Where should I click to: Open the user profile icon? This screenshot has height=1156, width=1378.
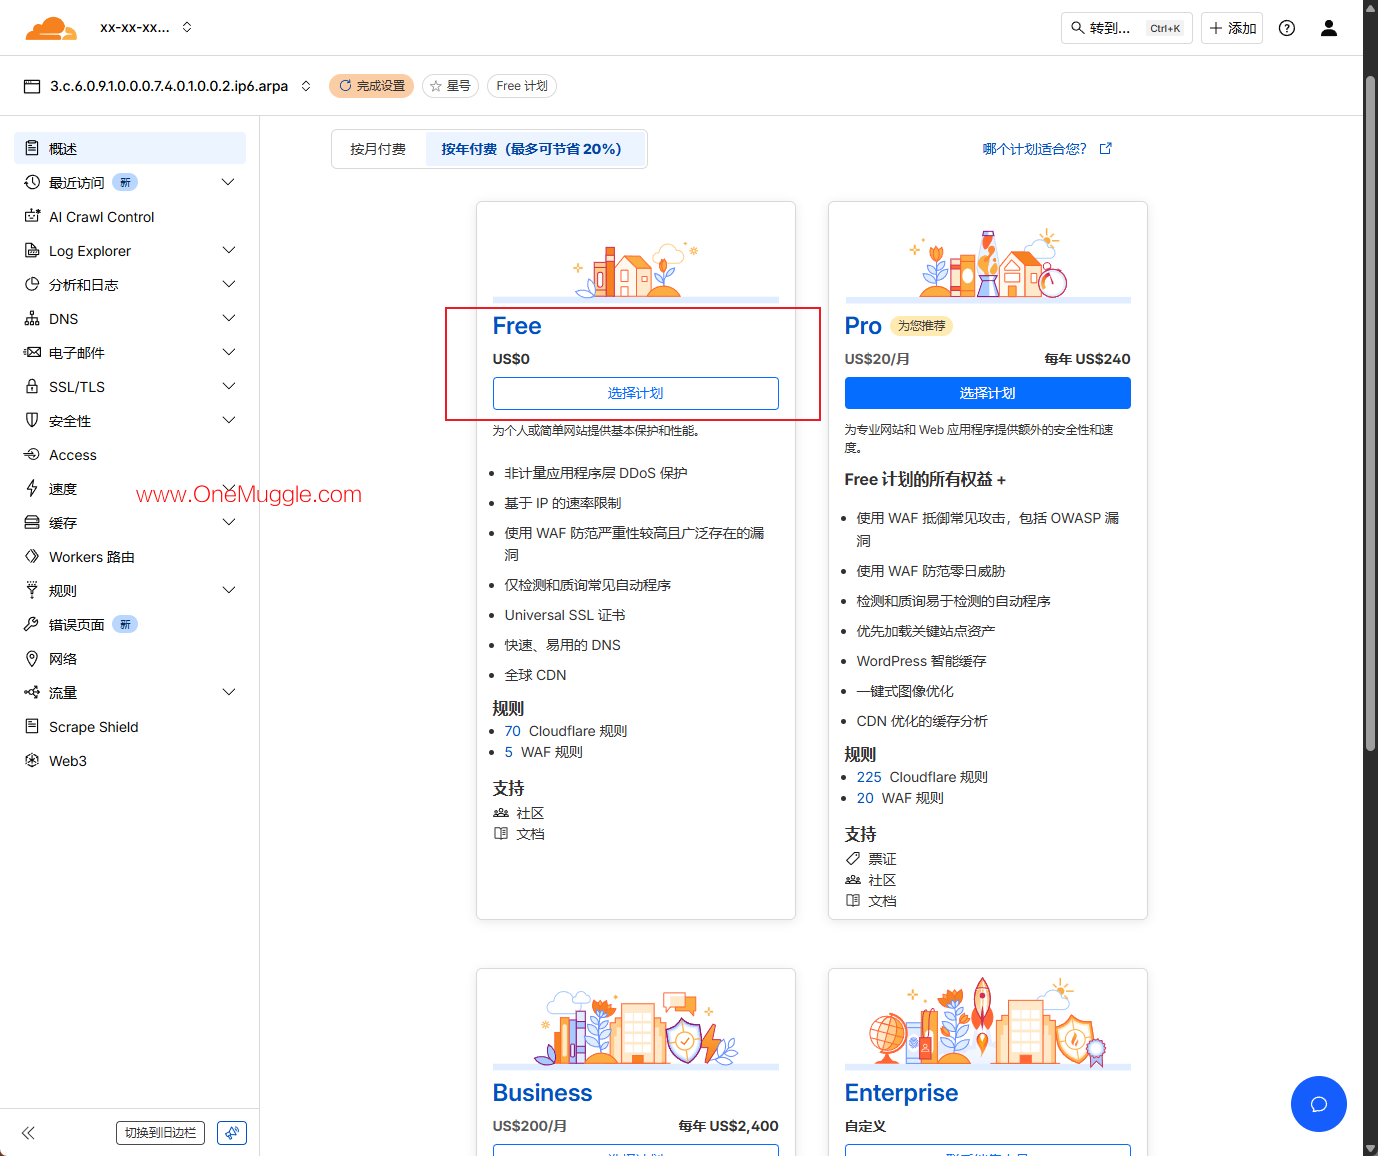tap(1329, 28)
